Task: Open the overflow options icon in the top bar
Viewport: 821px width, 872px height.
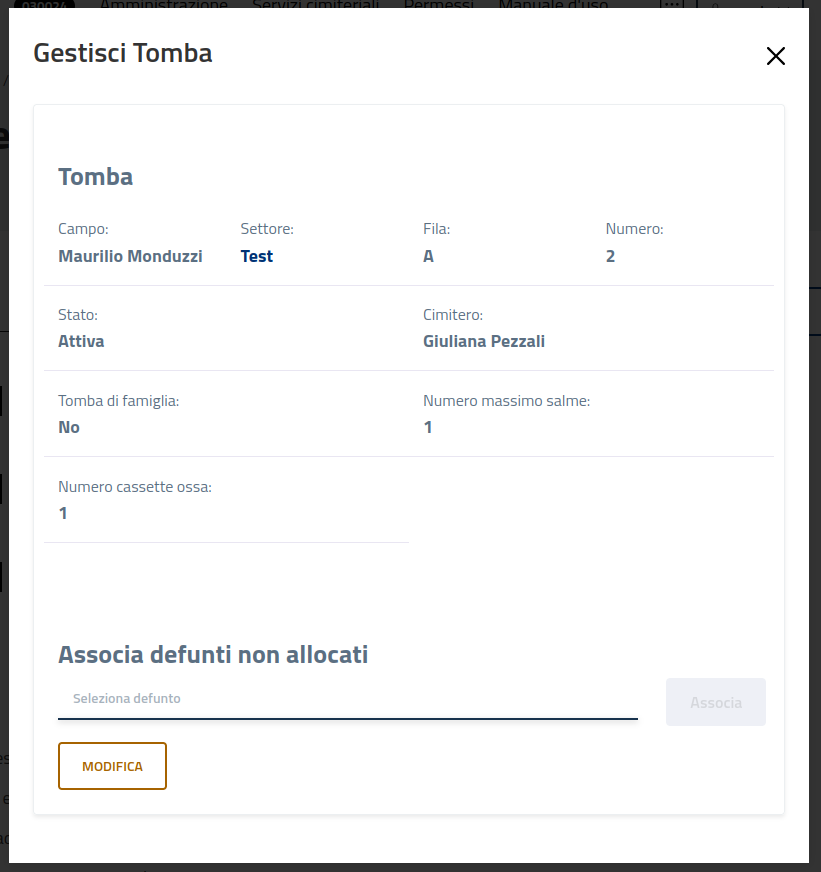Action: coord(673,4)
